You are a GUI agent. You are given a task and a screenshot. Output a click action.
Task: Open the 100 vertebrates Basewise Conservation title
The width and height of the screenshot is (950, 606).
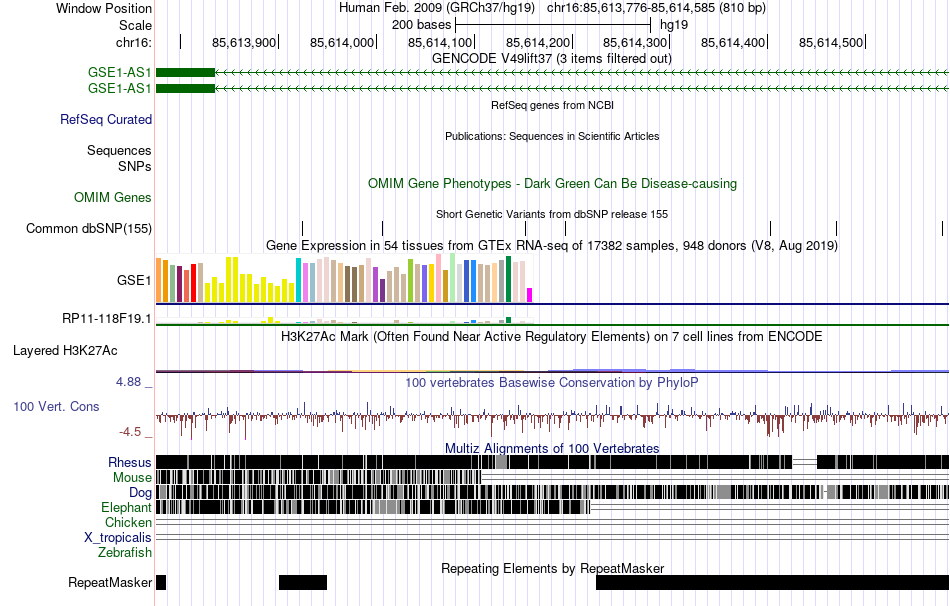pyautogui.click(x=552, y=382)
